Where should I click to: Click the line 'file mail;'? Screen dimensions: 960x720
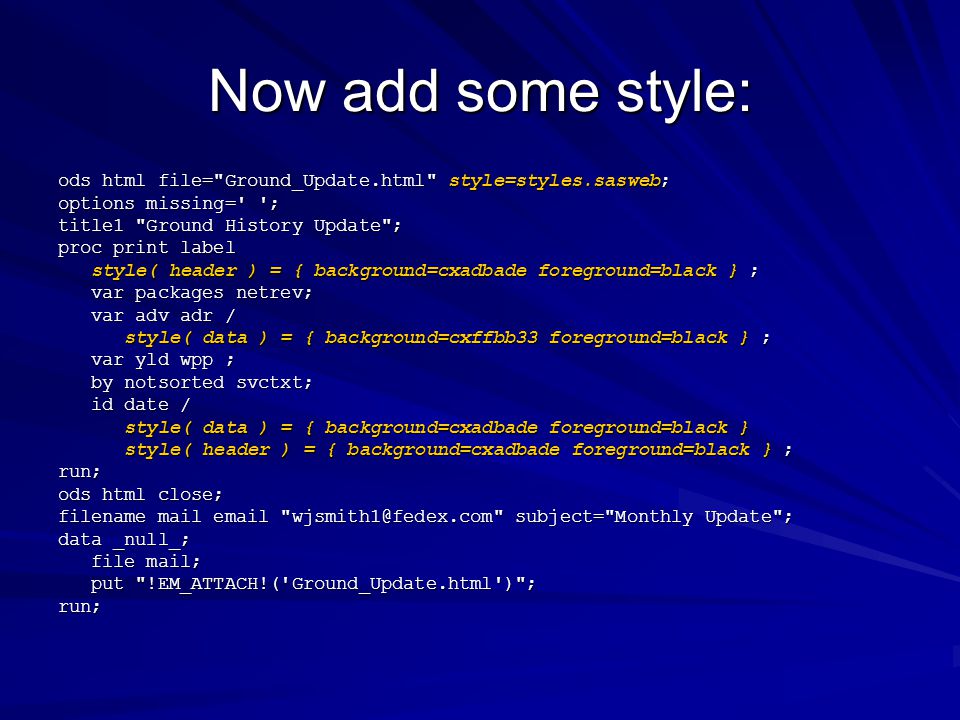click(146, 561)
